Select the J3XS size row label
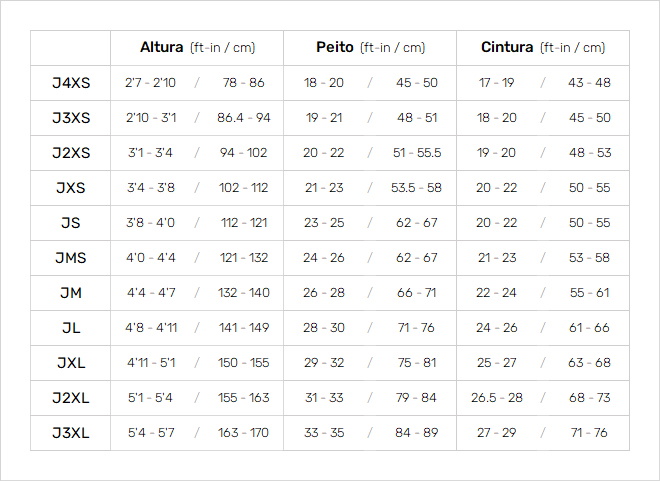 [71, 118]
